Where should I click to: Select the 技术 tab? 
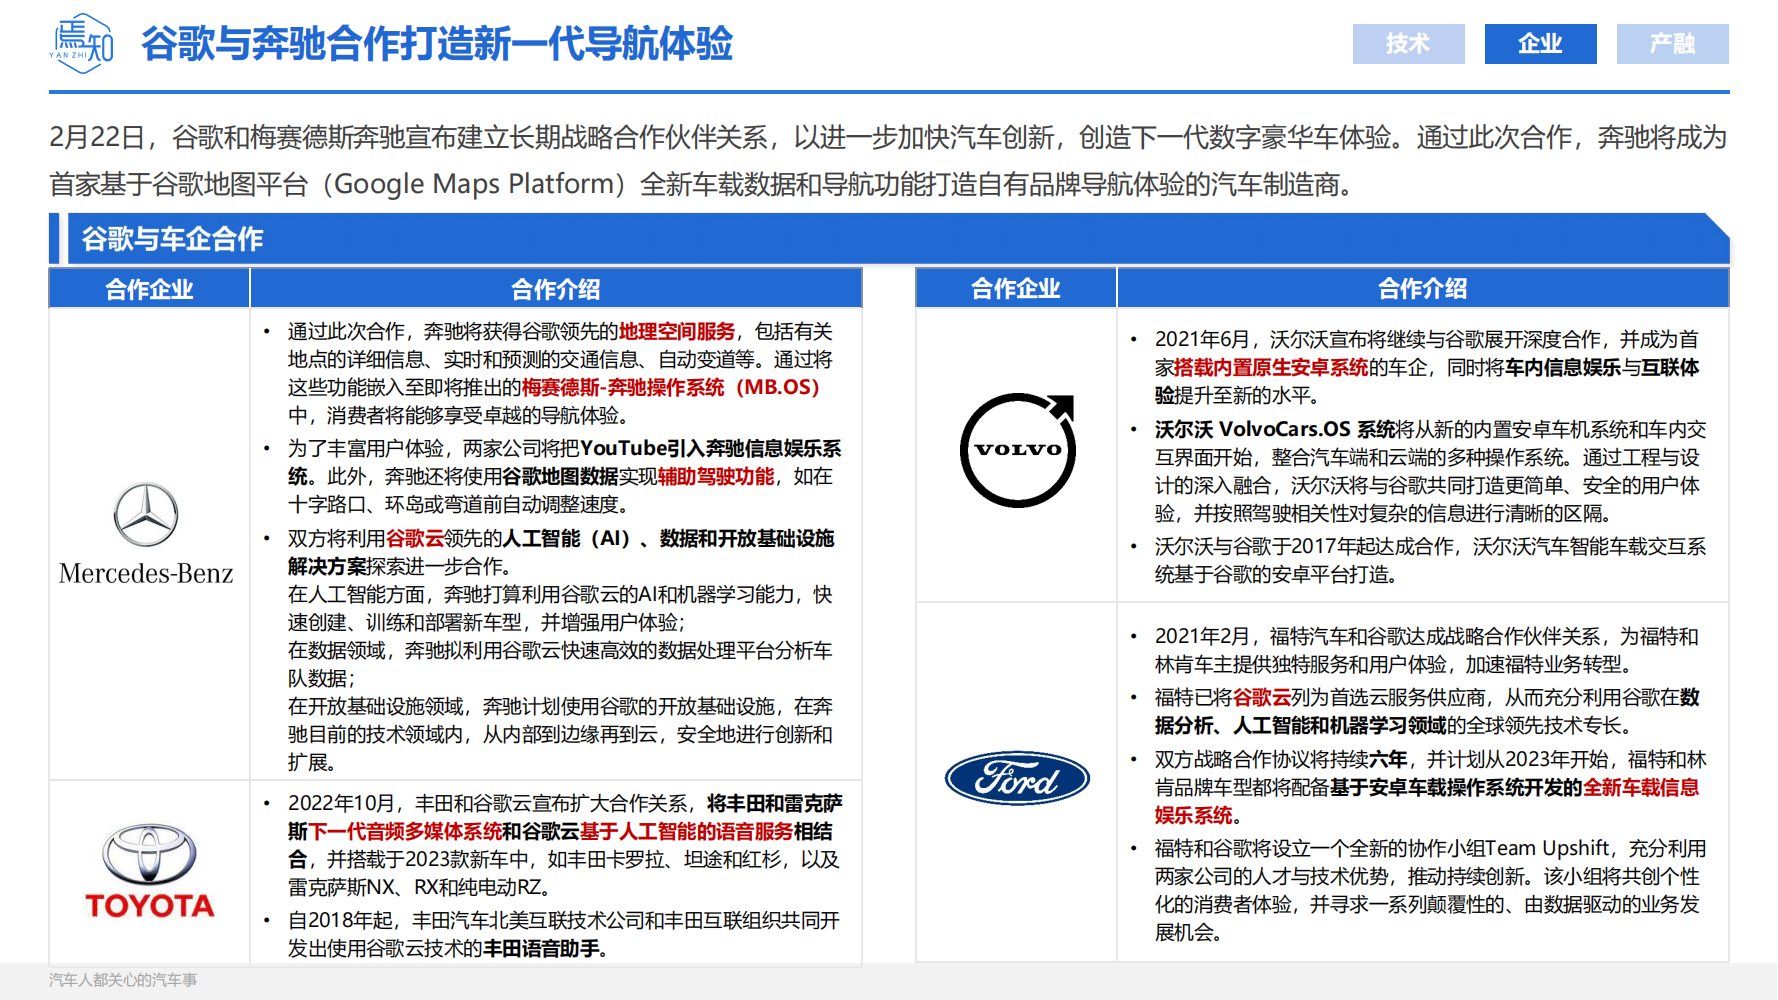1408,44
